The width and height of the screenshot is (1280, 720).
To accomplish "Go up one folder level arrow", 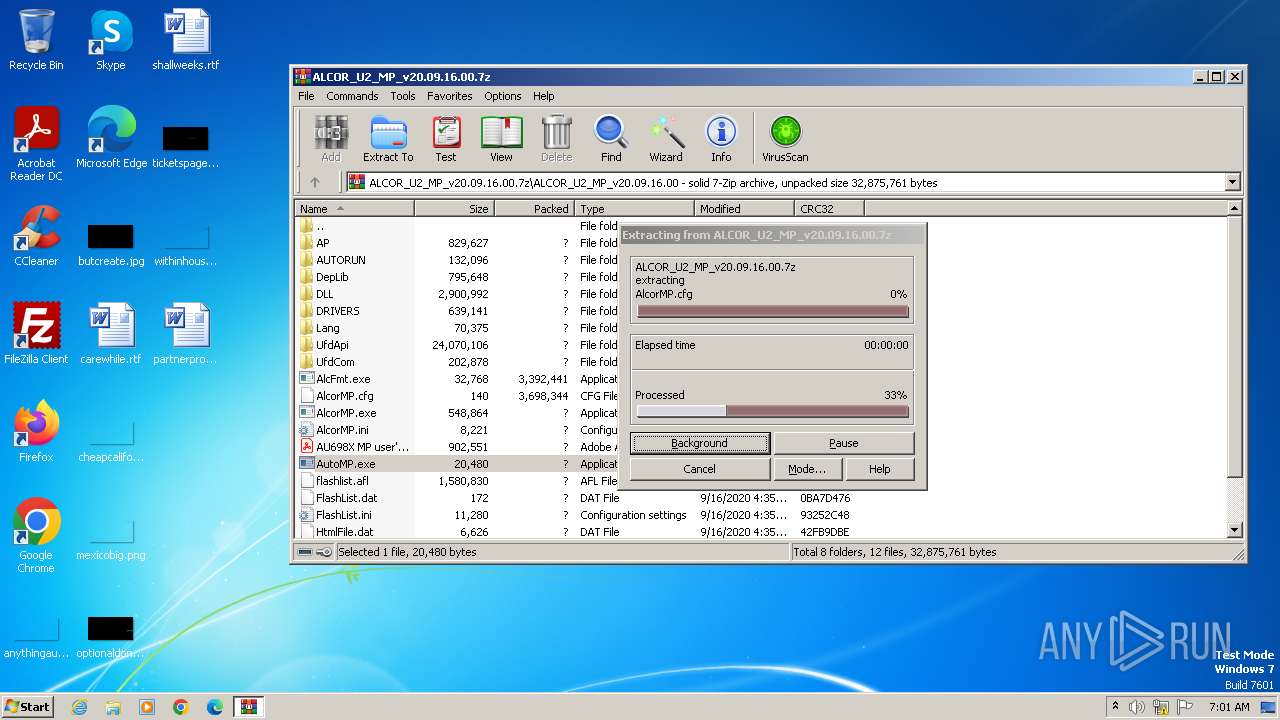I will [315, 182].
